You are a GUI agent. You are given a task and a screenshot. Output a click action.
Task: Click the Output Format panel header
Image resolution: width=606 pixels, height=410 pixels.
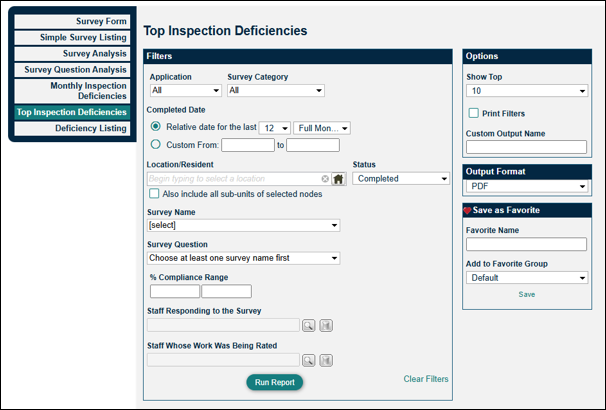(527, 172)
